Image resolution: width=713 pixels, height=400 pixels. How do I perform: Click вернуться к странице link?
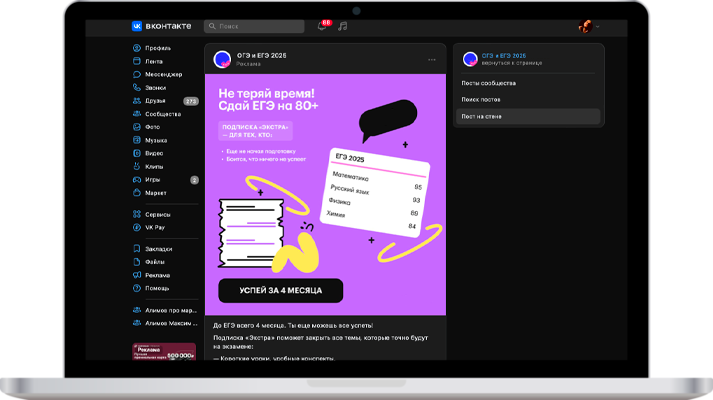point(512,63)
